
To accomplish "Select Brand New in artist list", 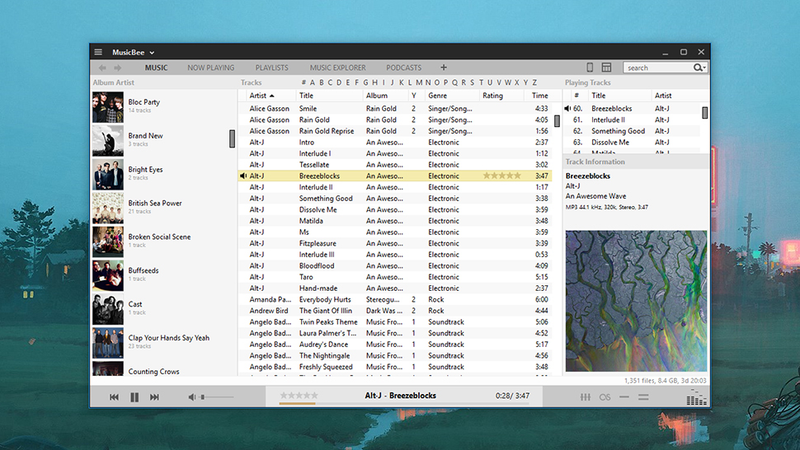I will click(x=162, y=140).
